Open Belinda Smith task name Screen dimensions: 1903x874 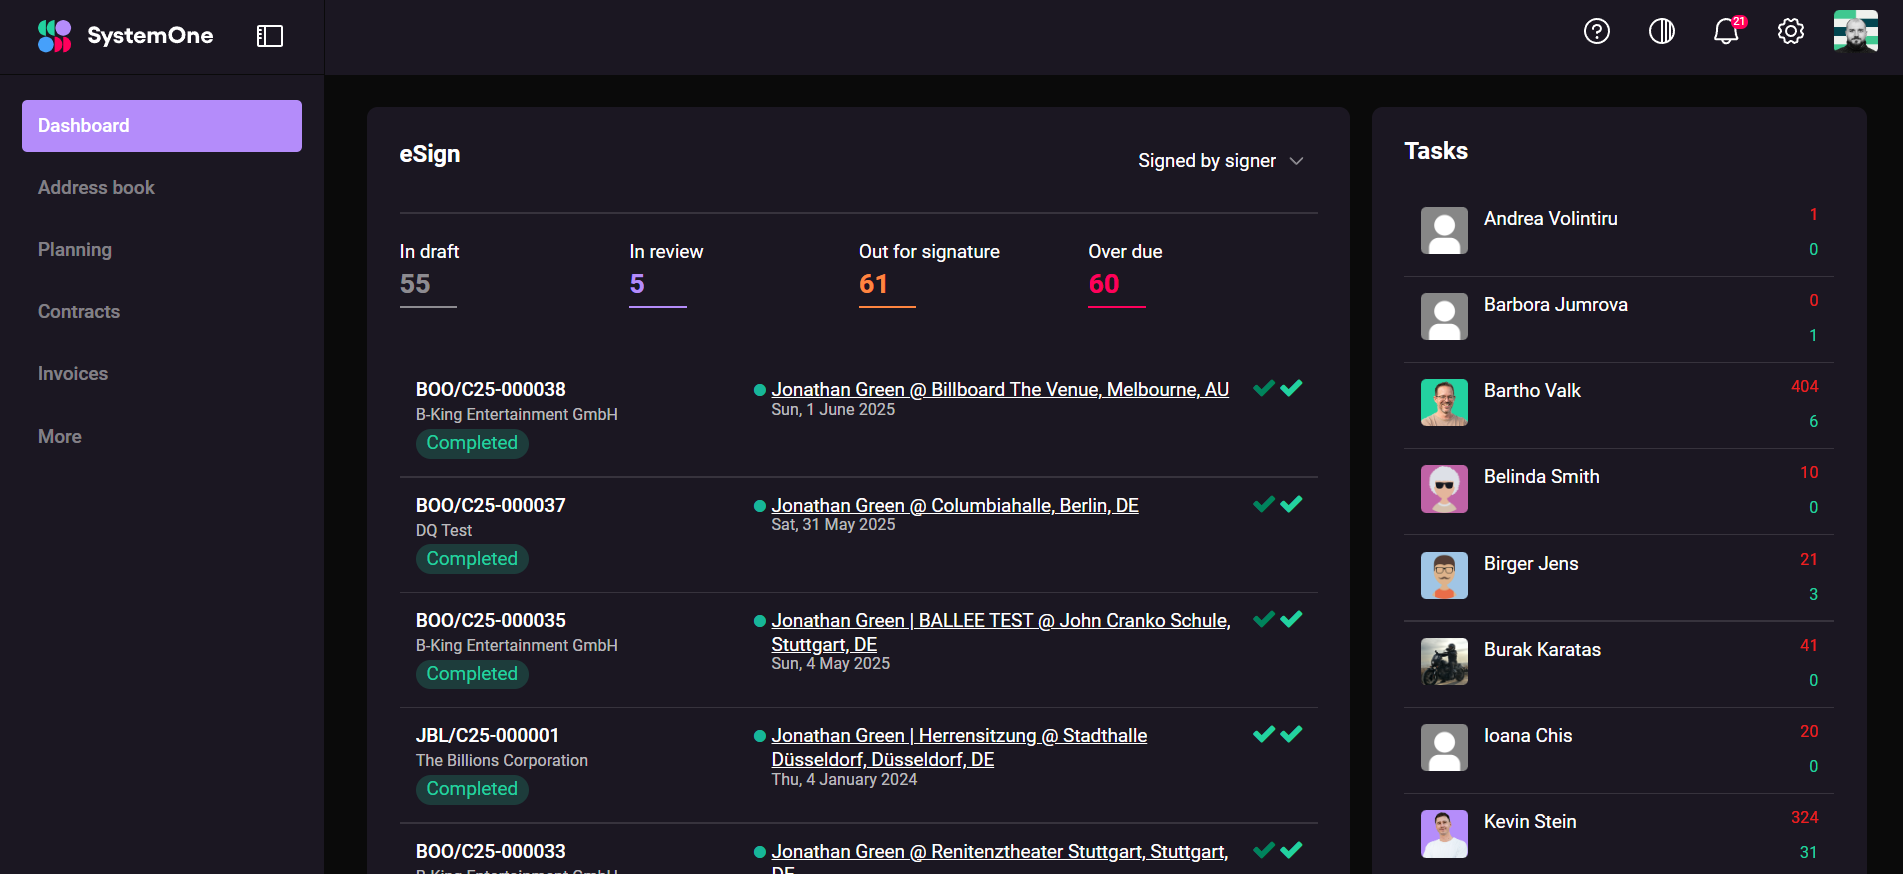point(1542,477)
